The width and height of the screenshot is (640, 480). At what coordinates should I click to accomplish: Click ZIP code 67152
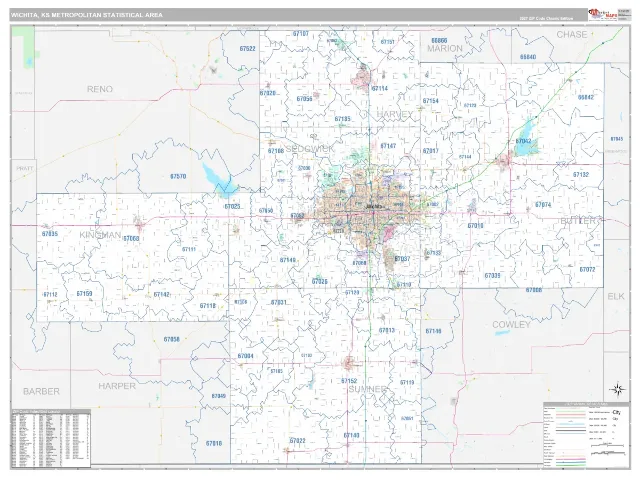(349, 381)
